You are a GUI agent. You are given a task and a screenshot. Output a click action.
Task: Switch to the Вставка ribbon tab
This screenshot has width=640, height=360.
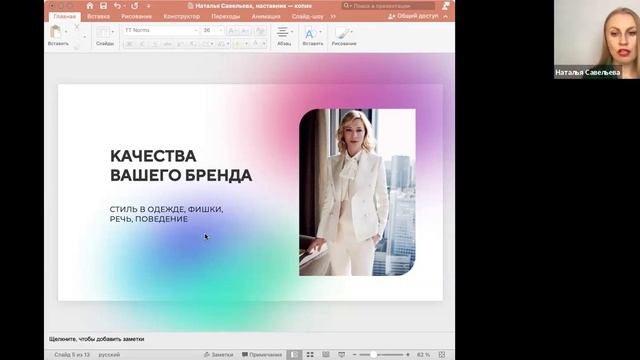pyautogui.click(x=98, y=16)
